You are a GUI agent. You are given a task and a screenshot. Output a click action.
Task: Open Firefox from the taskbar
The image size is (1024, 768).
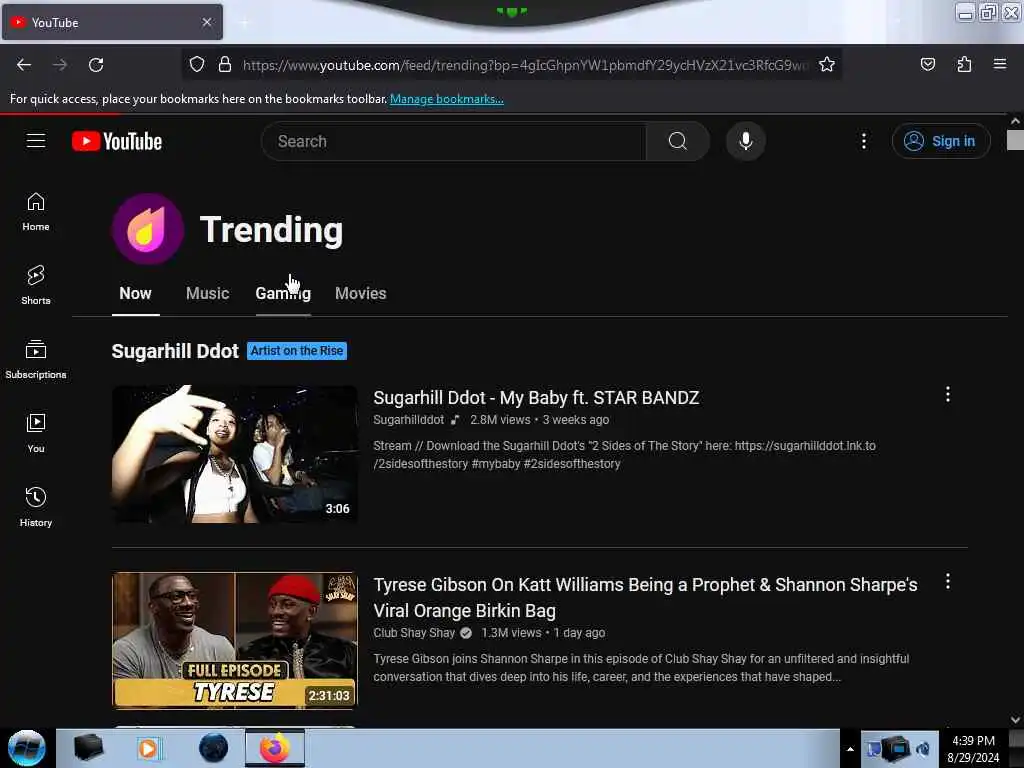click(x=275, y=748)
